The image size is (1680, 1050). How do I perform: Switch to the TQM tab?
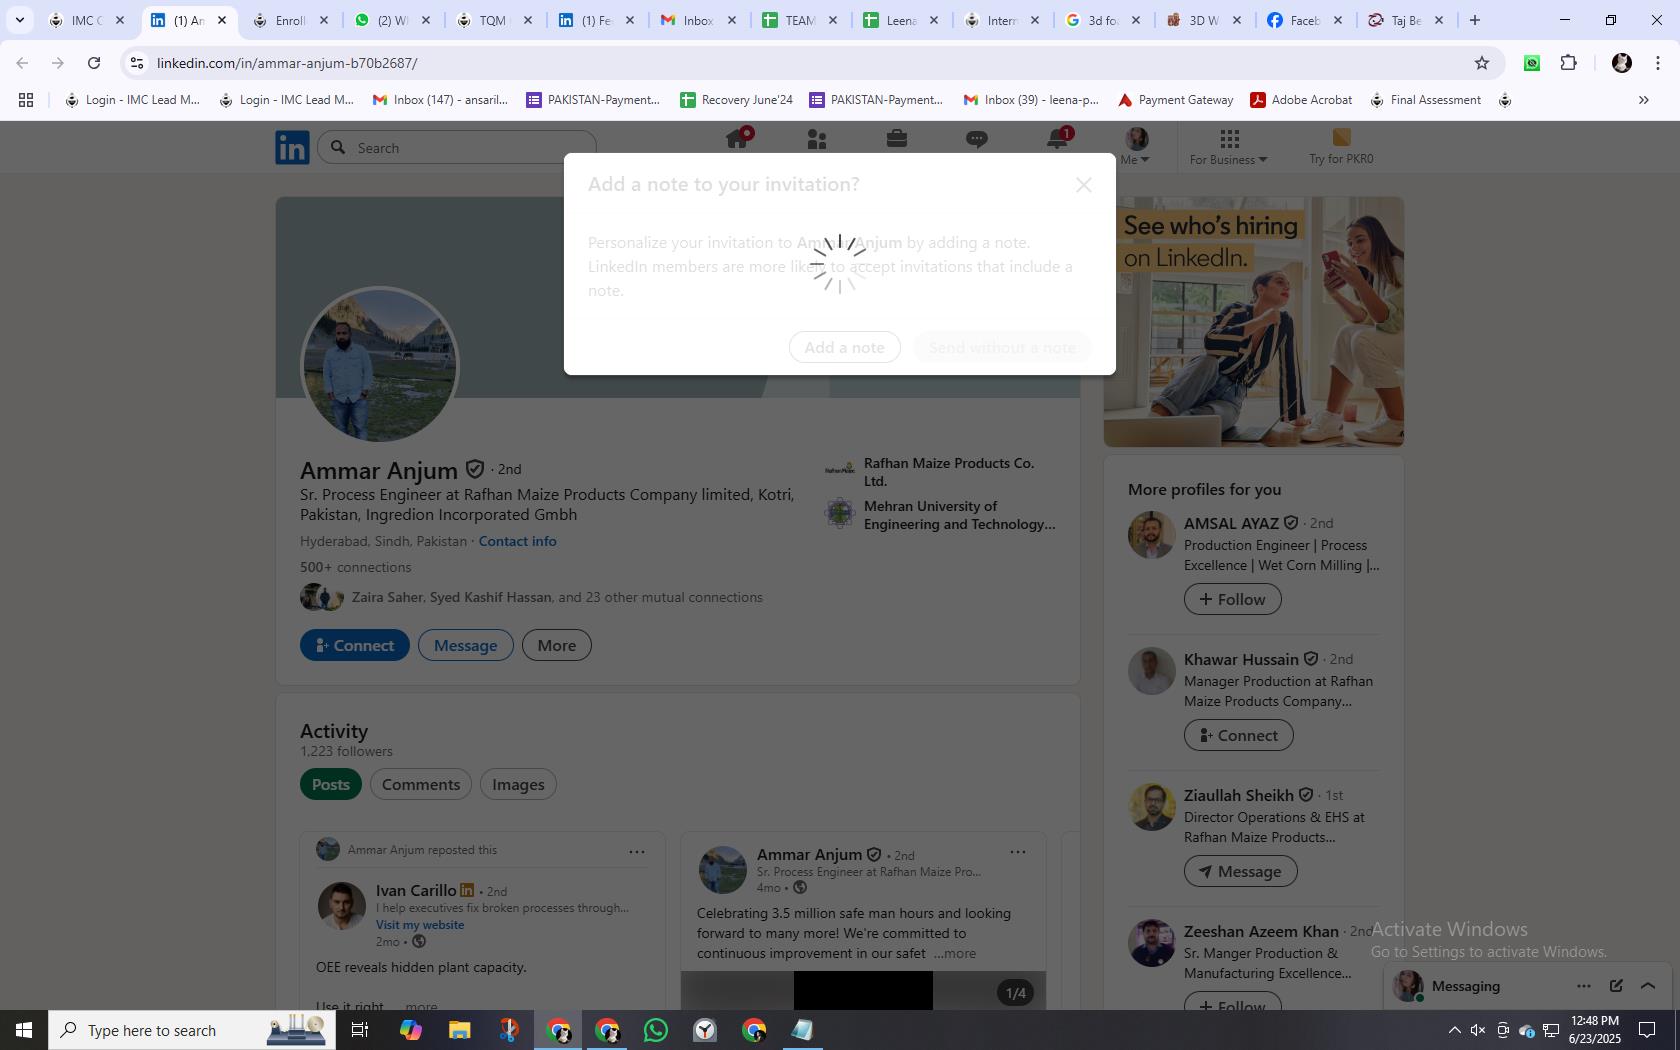click(494, 20)
